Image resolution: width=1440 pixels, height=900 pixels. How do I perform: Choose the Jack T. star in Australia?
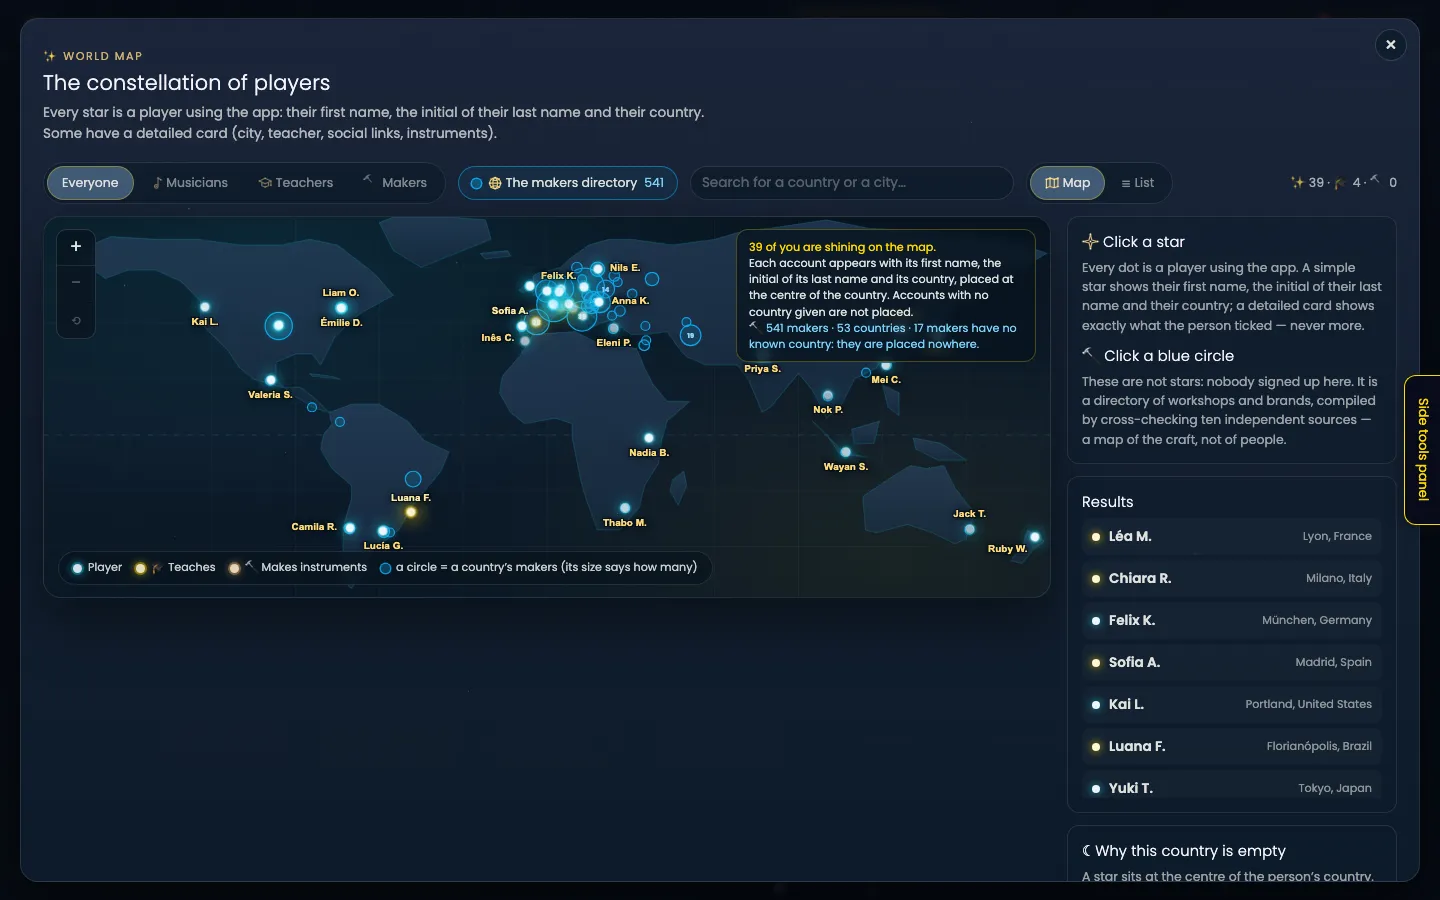(x=969, y=529)
